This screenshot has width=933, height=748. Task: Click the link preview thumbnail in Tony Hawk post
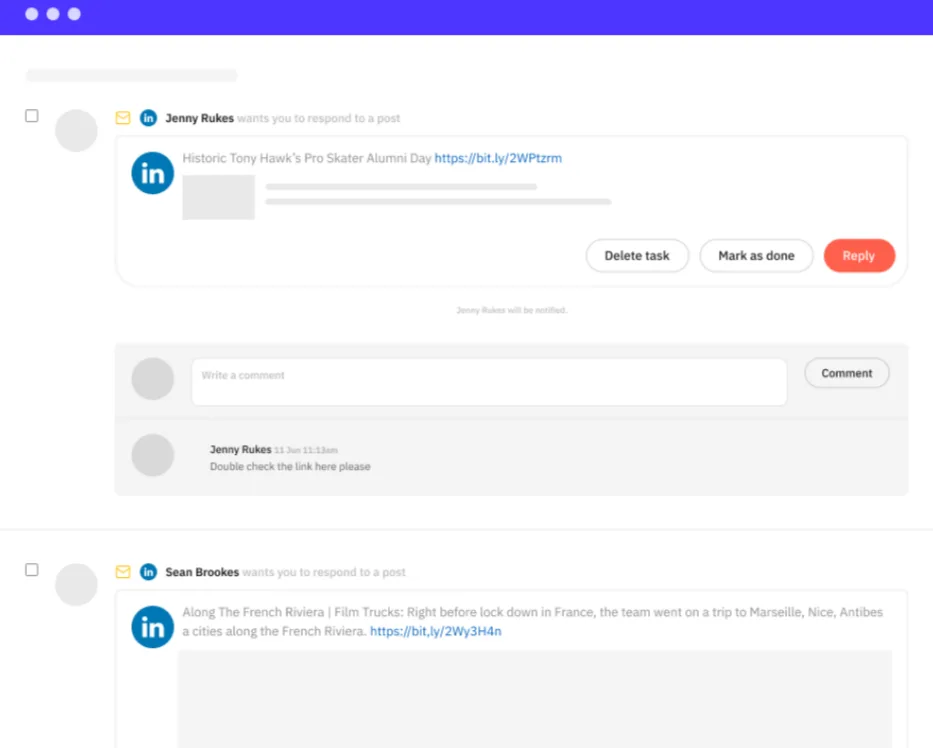(x=218, y=197)
